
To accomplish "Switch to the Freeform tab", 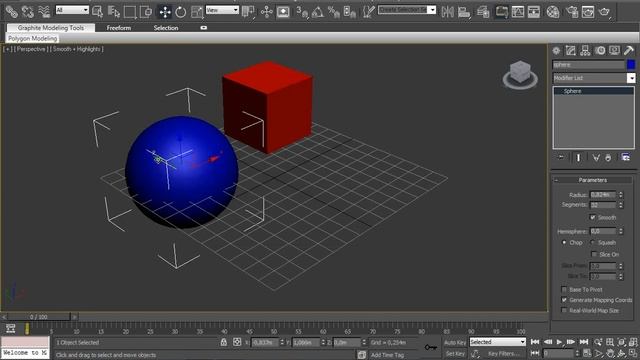I will tap(119, 28).
